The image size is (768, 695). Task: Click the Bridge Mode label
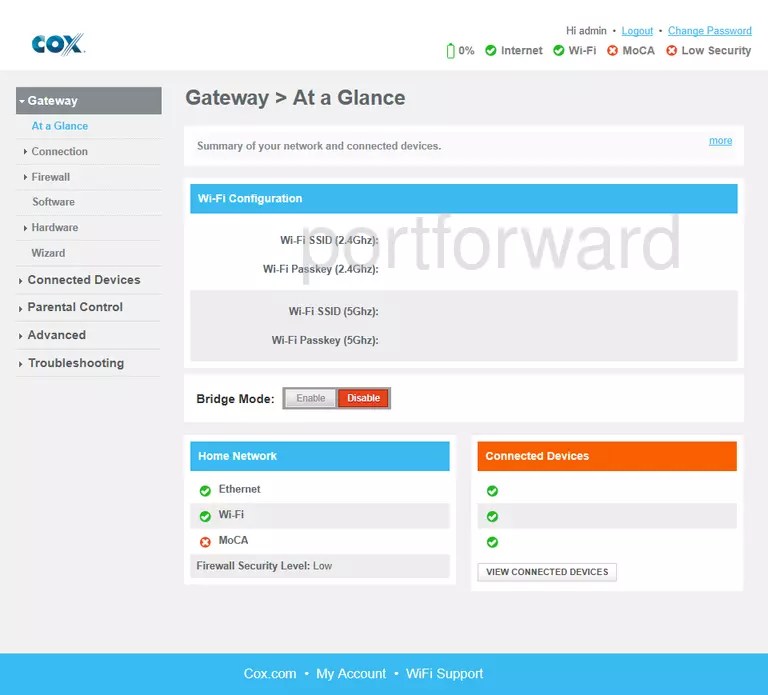235,399
